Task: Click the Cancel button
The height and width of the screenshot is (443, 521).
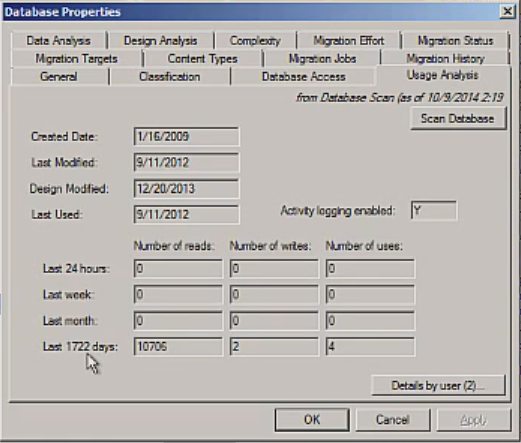Action: [x=393, y=420]
